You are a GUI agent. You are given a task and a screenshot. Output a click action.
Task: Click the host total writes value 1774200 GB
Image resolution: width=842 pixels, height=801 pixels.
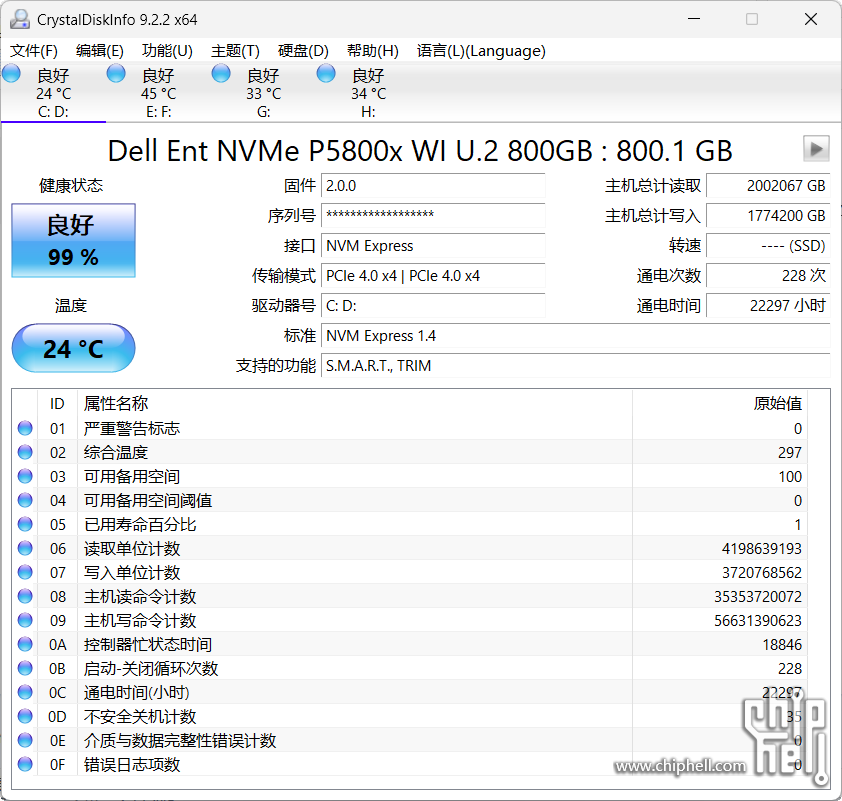[768, 216]
